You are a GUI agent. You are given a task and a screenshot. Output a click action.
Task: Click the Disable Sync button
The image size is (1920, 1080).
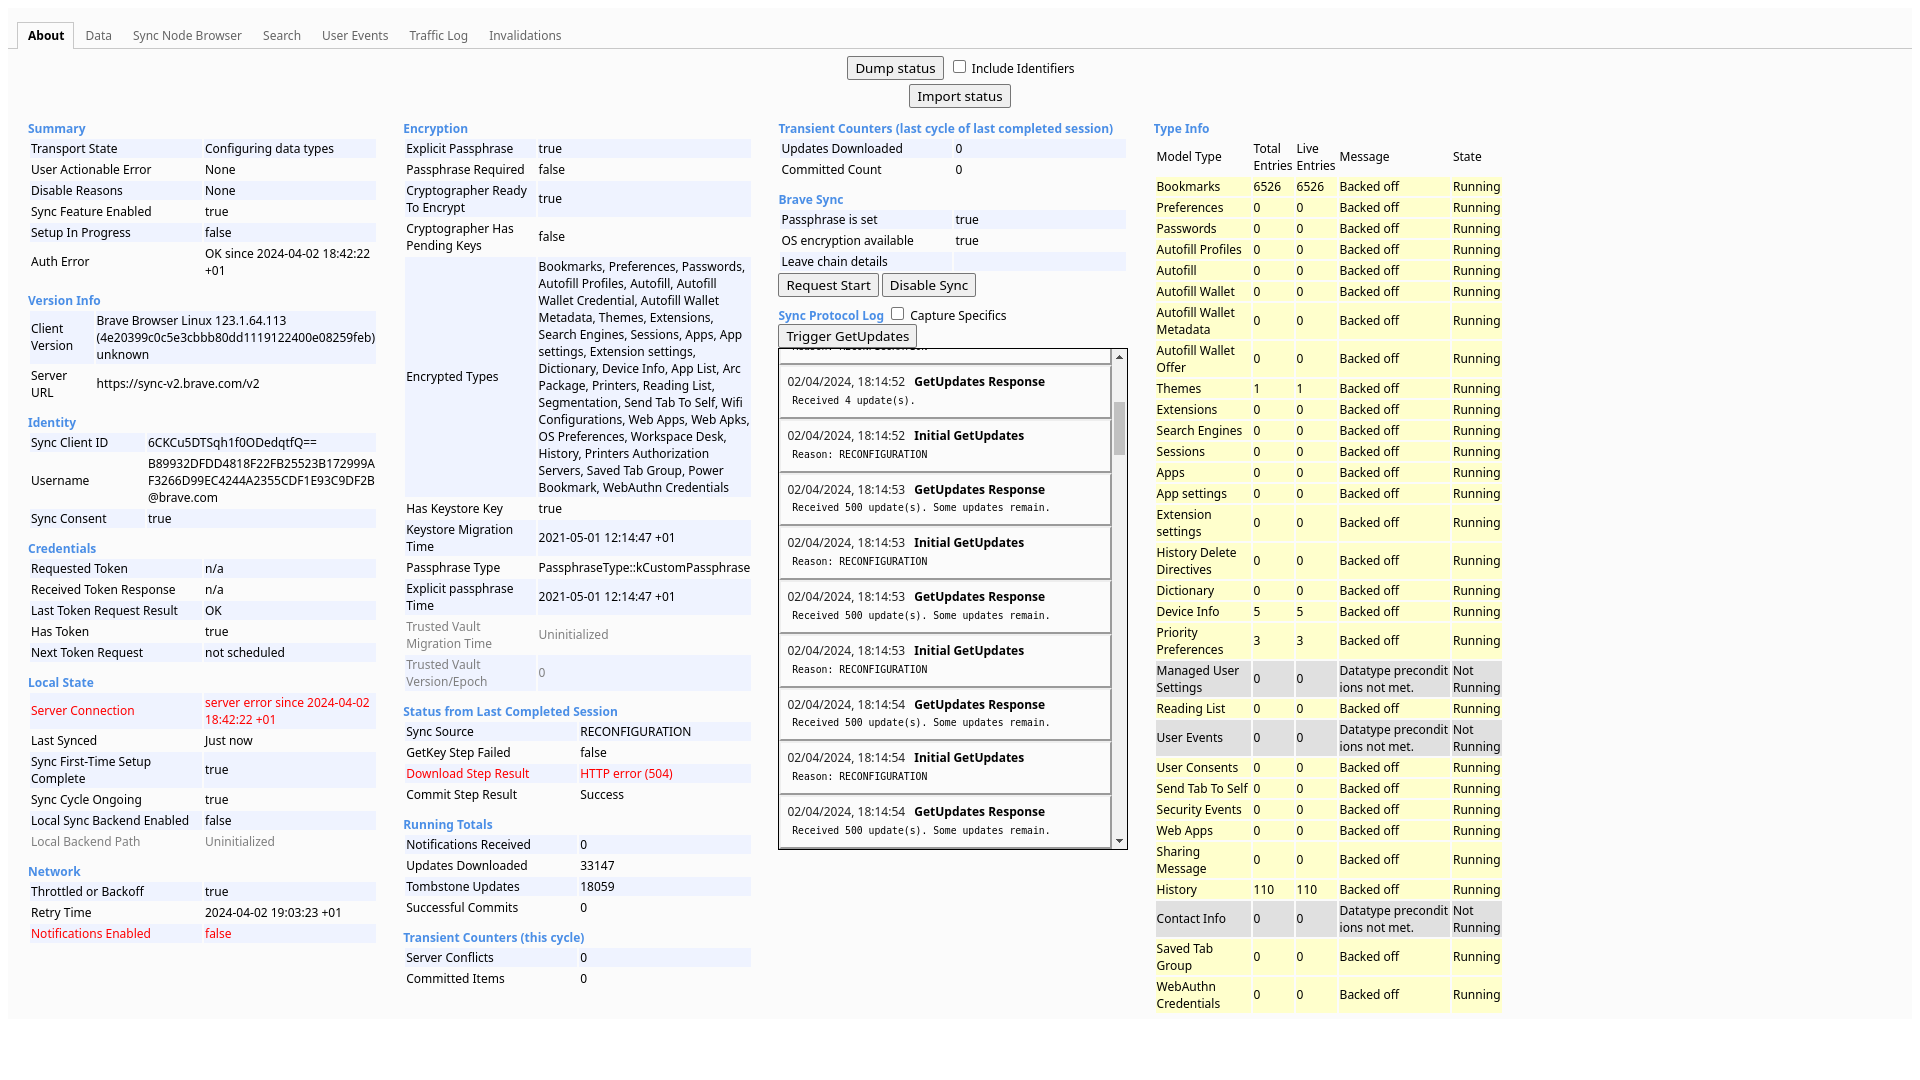click(928, 285)
